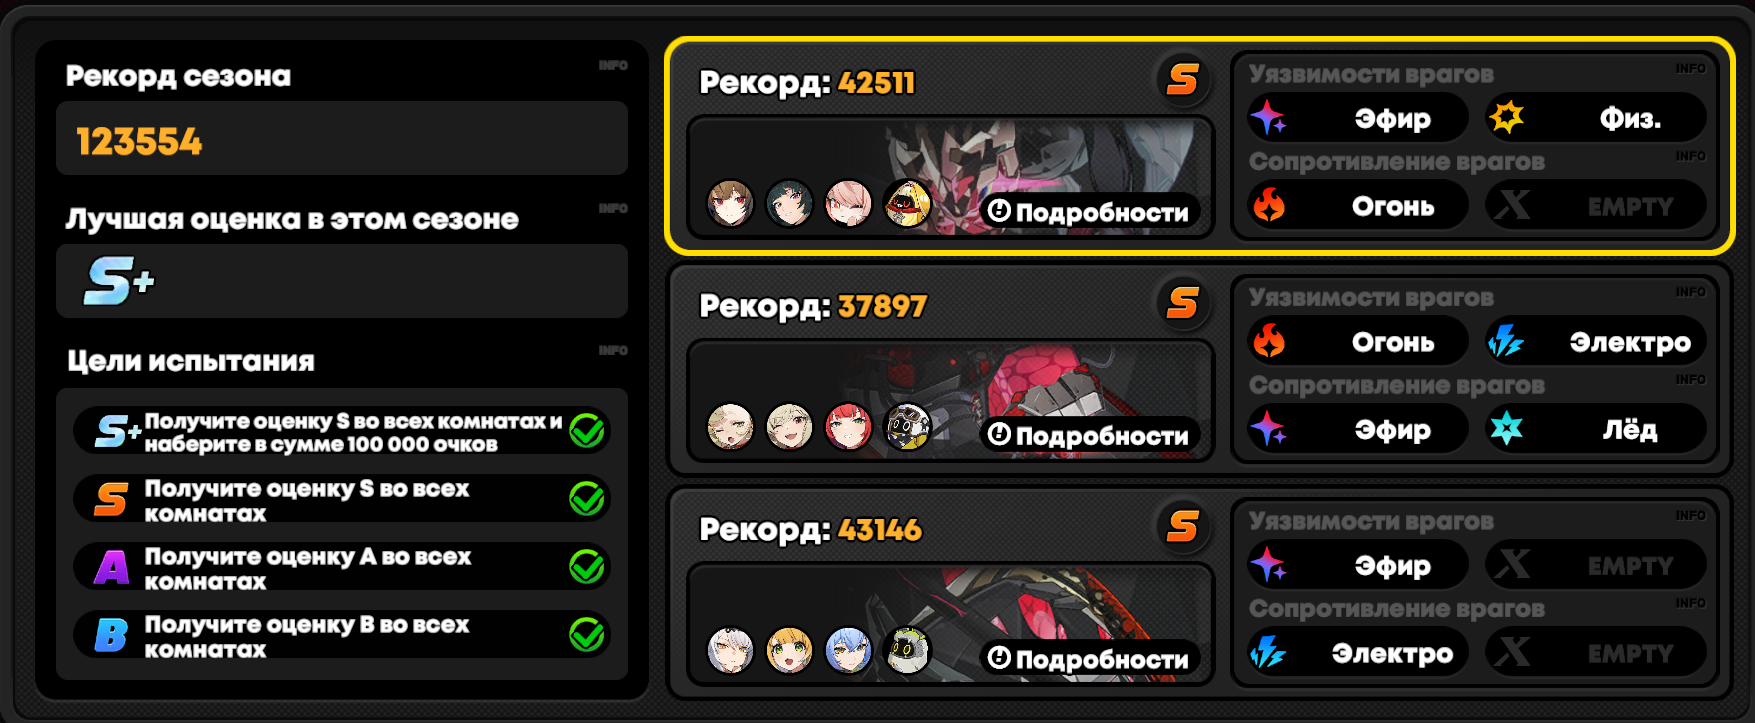Image resolution: width=1755 pixels, height=723 pixels.
Task: Click the Ice resistance icon in second record
Action: tap(1506, 429)
